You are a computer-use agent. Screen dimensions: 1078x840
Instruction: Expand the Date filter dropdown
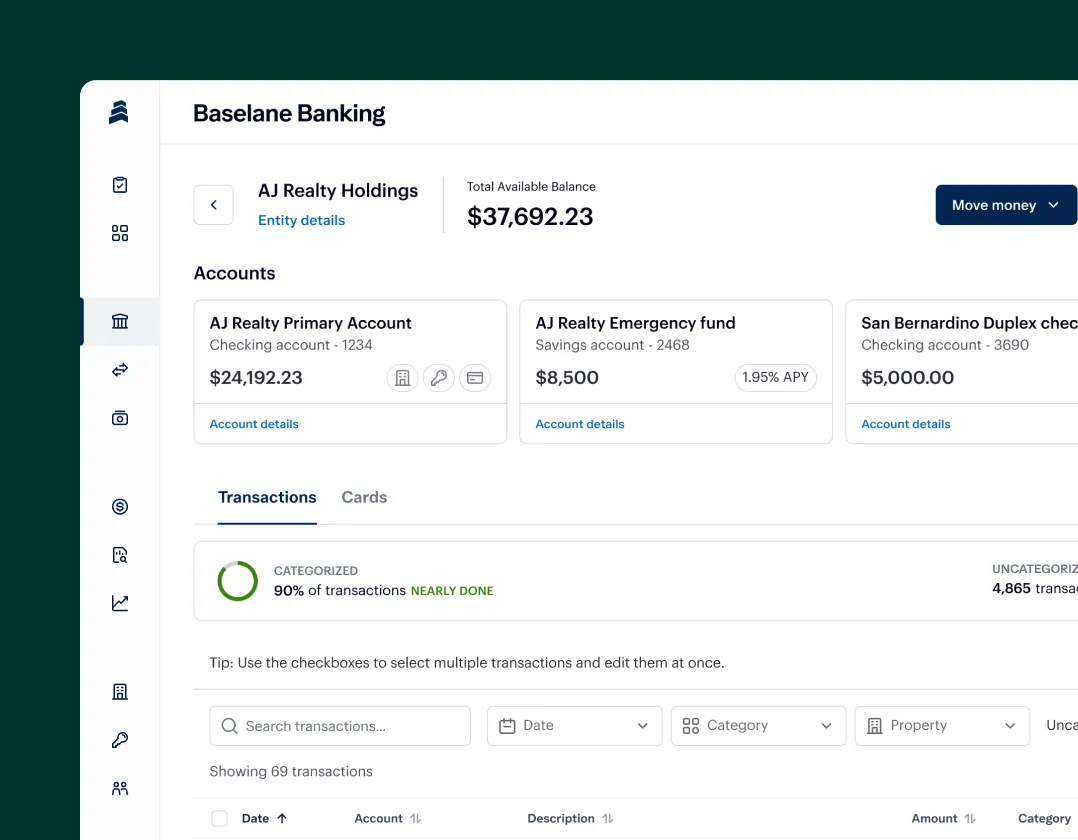pyautogui.click(x=575, y=726)
